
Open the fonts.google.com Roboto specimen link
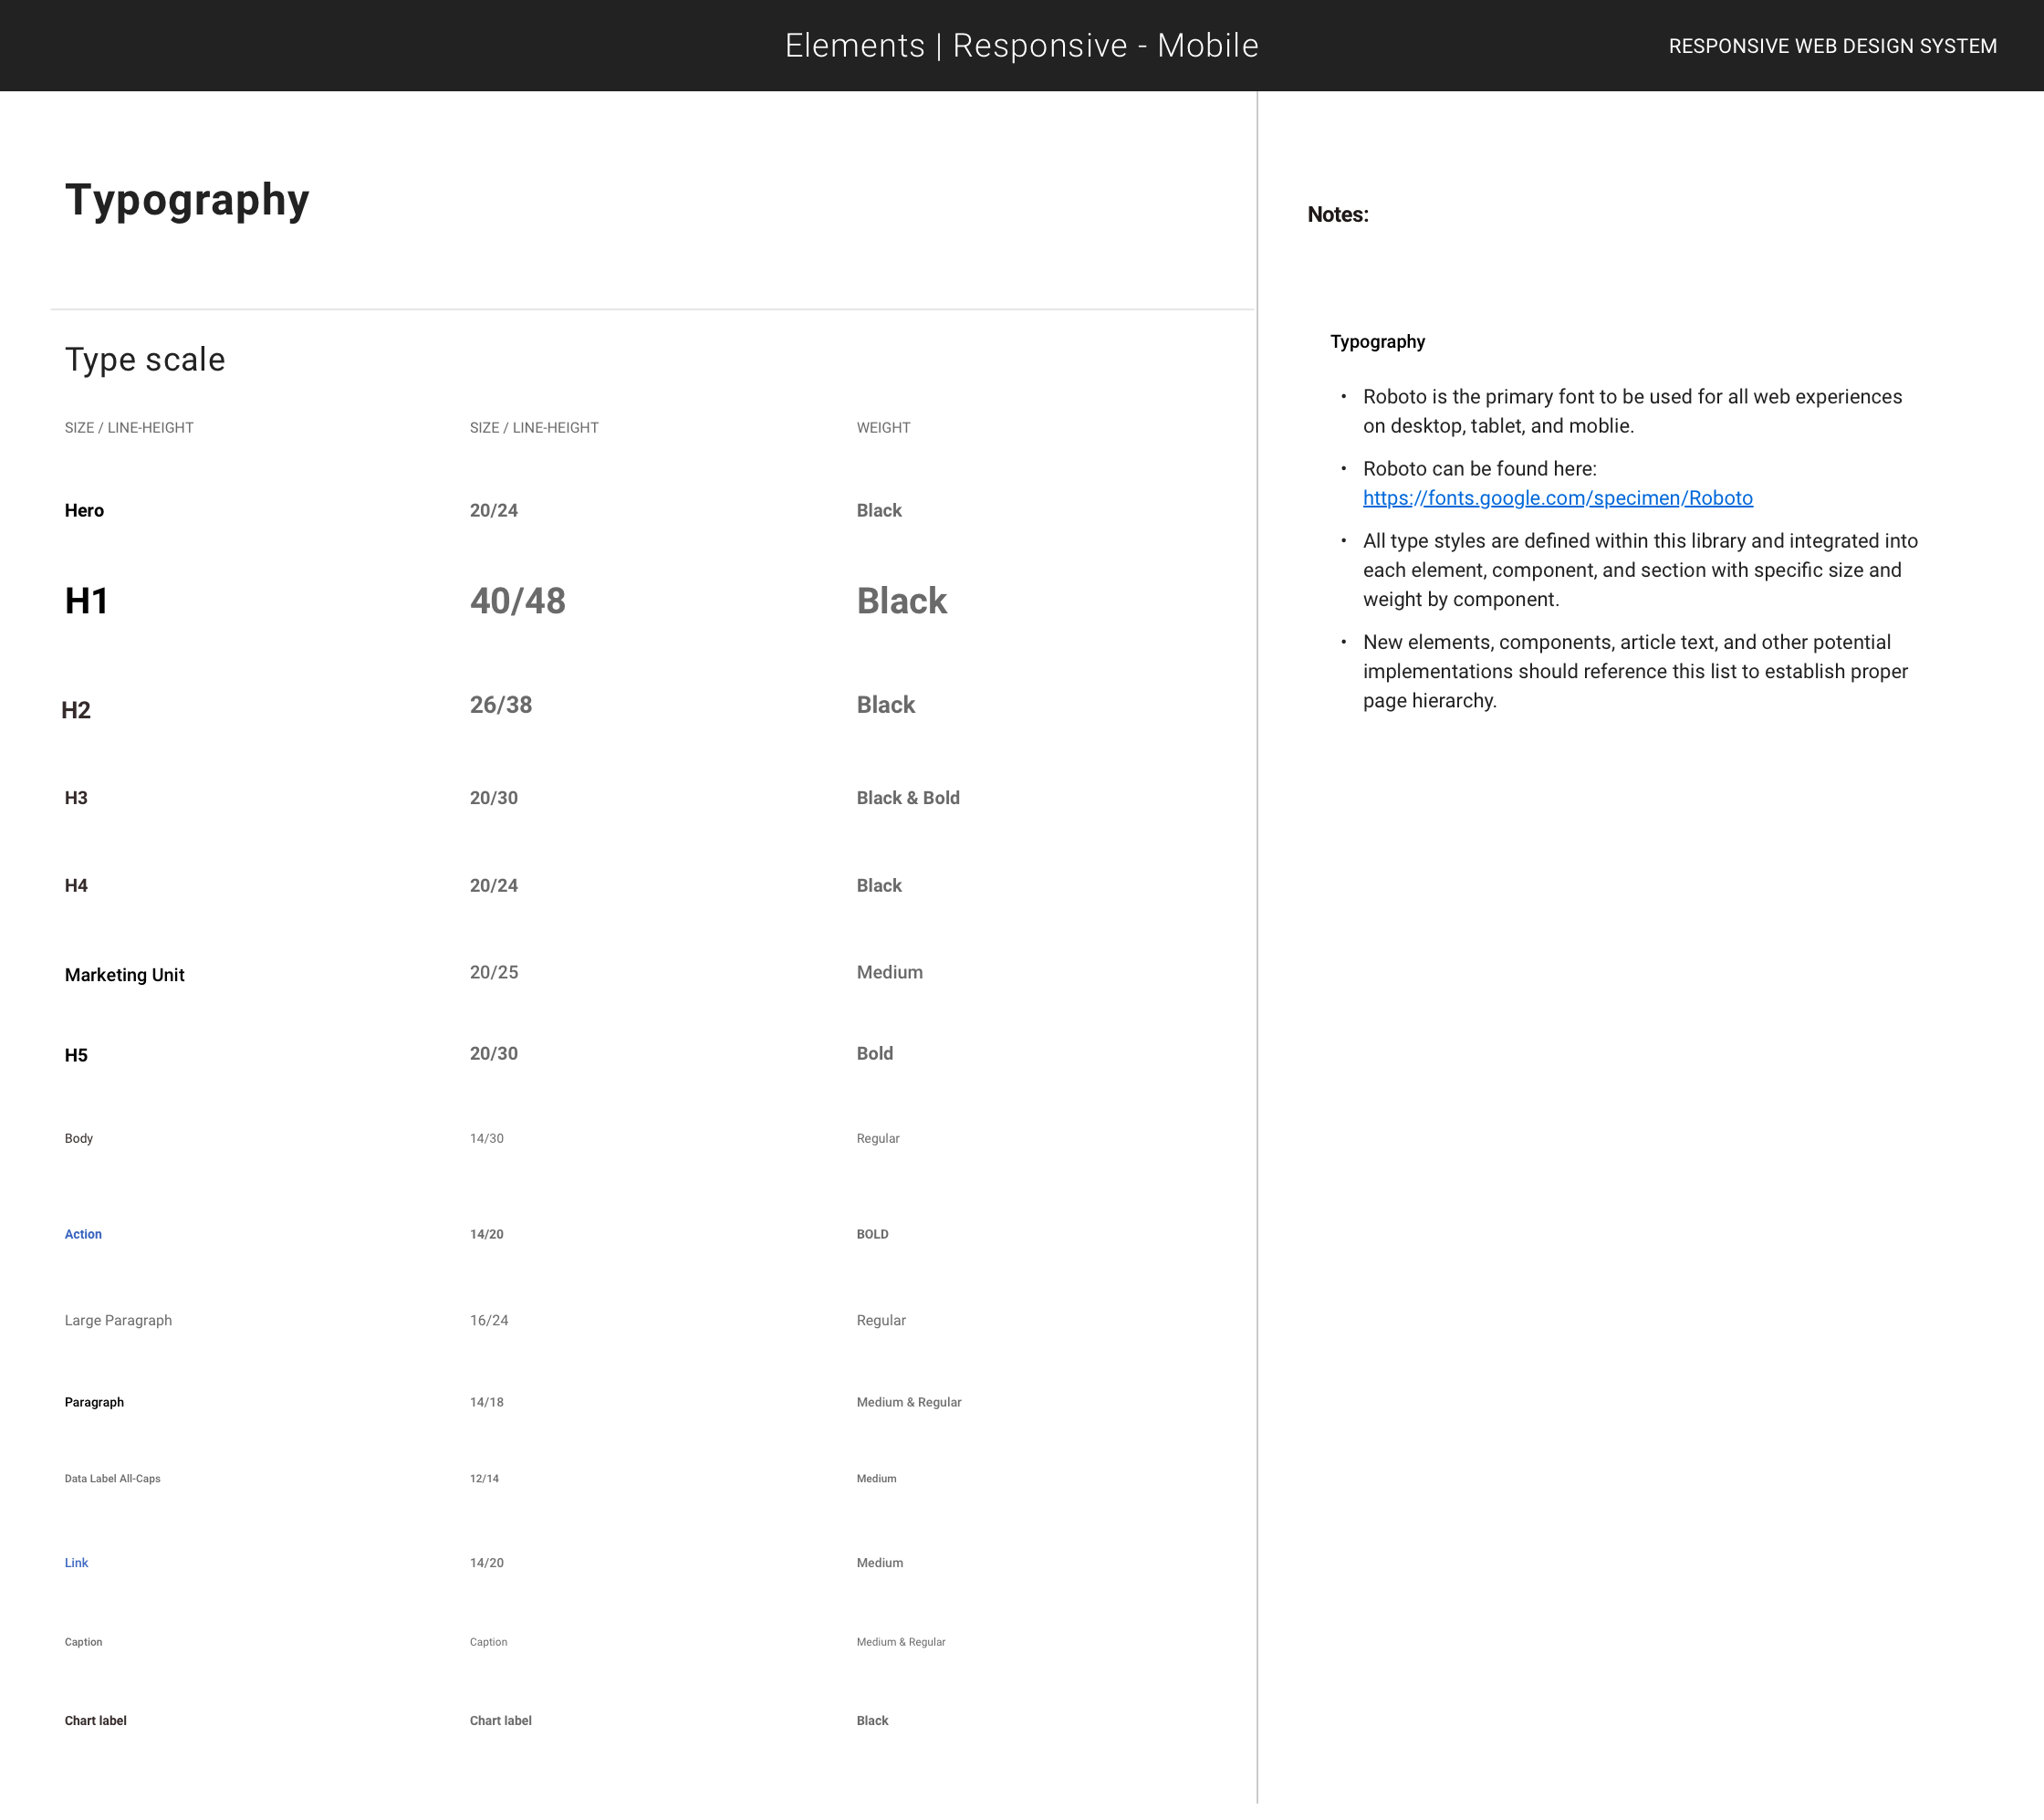tap(1557, 498)
